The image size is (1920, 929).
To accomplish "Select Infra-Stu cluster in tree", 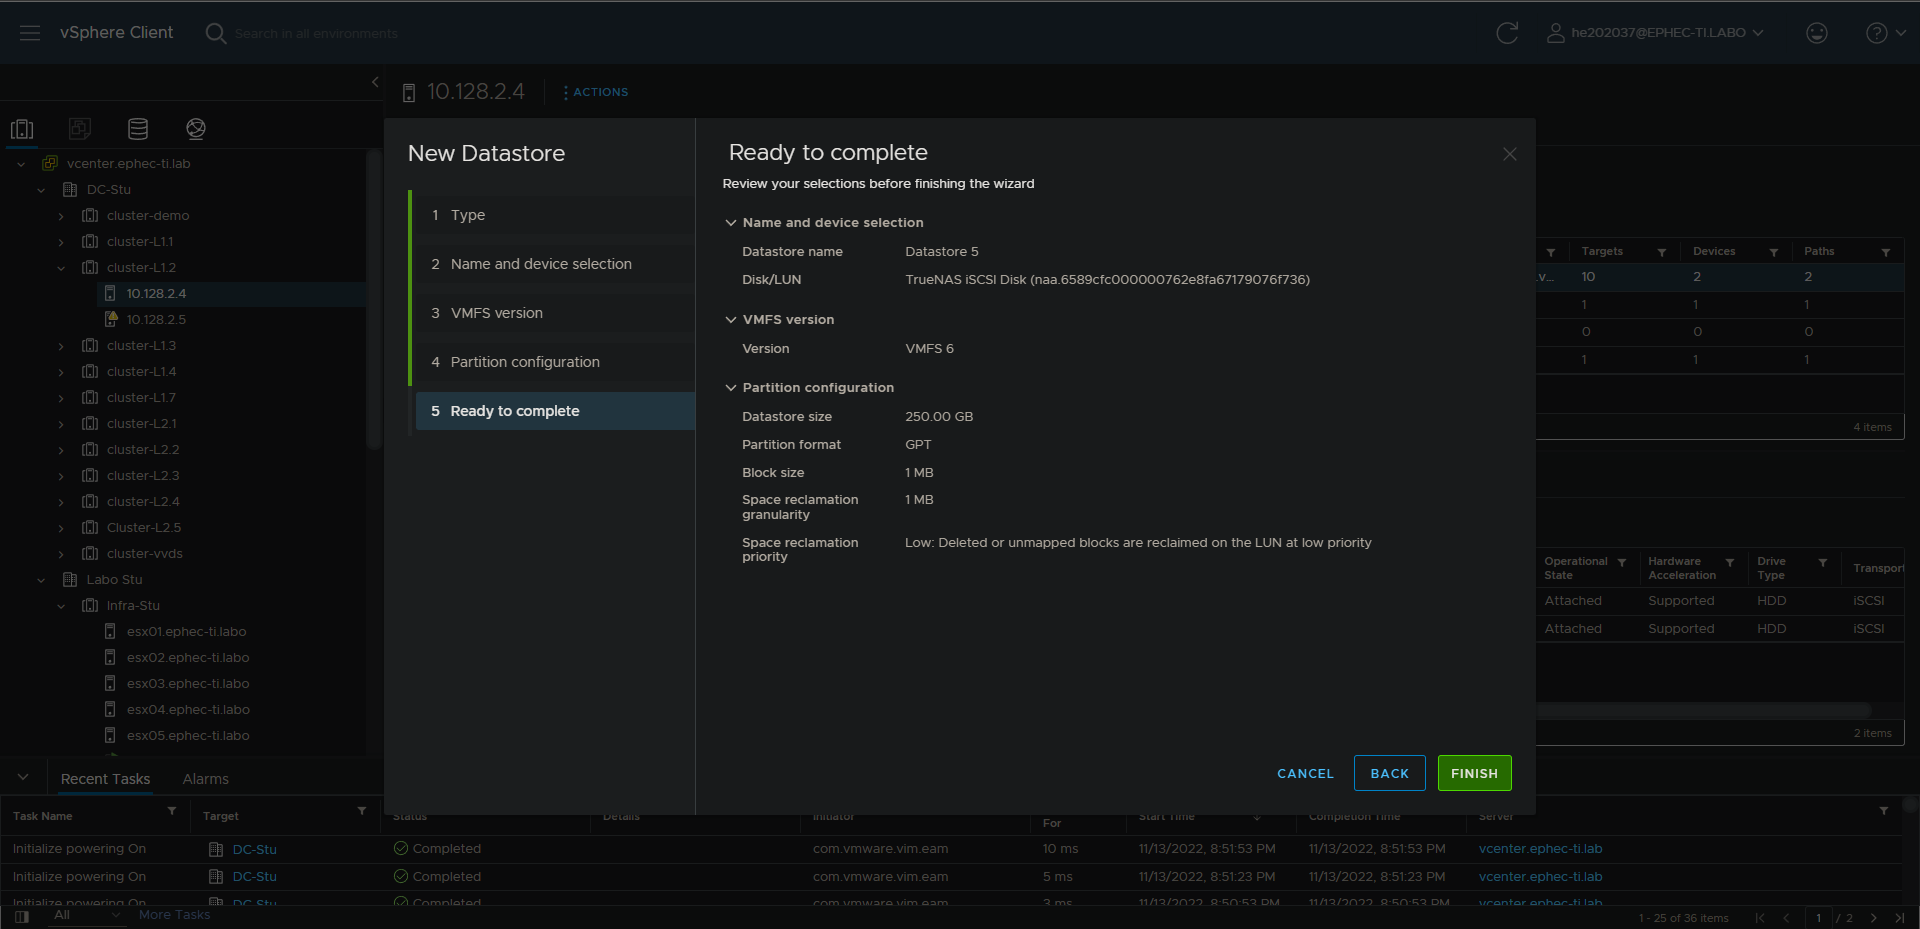I will [133, 606].
